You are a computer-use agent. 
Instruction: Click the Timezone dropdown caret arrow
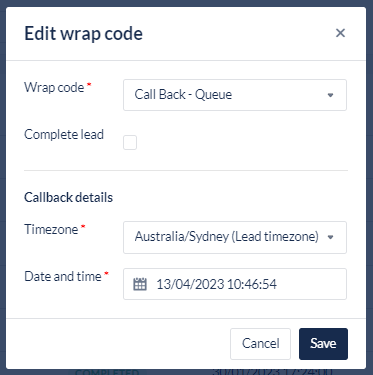[x=330, y=237]
